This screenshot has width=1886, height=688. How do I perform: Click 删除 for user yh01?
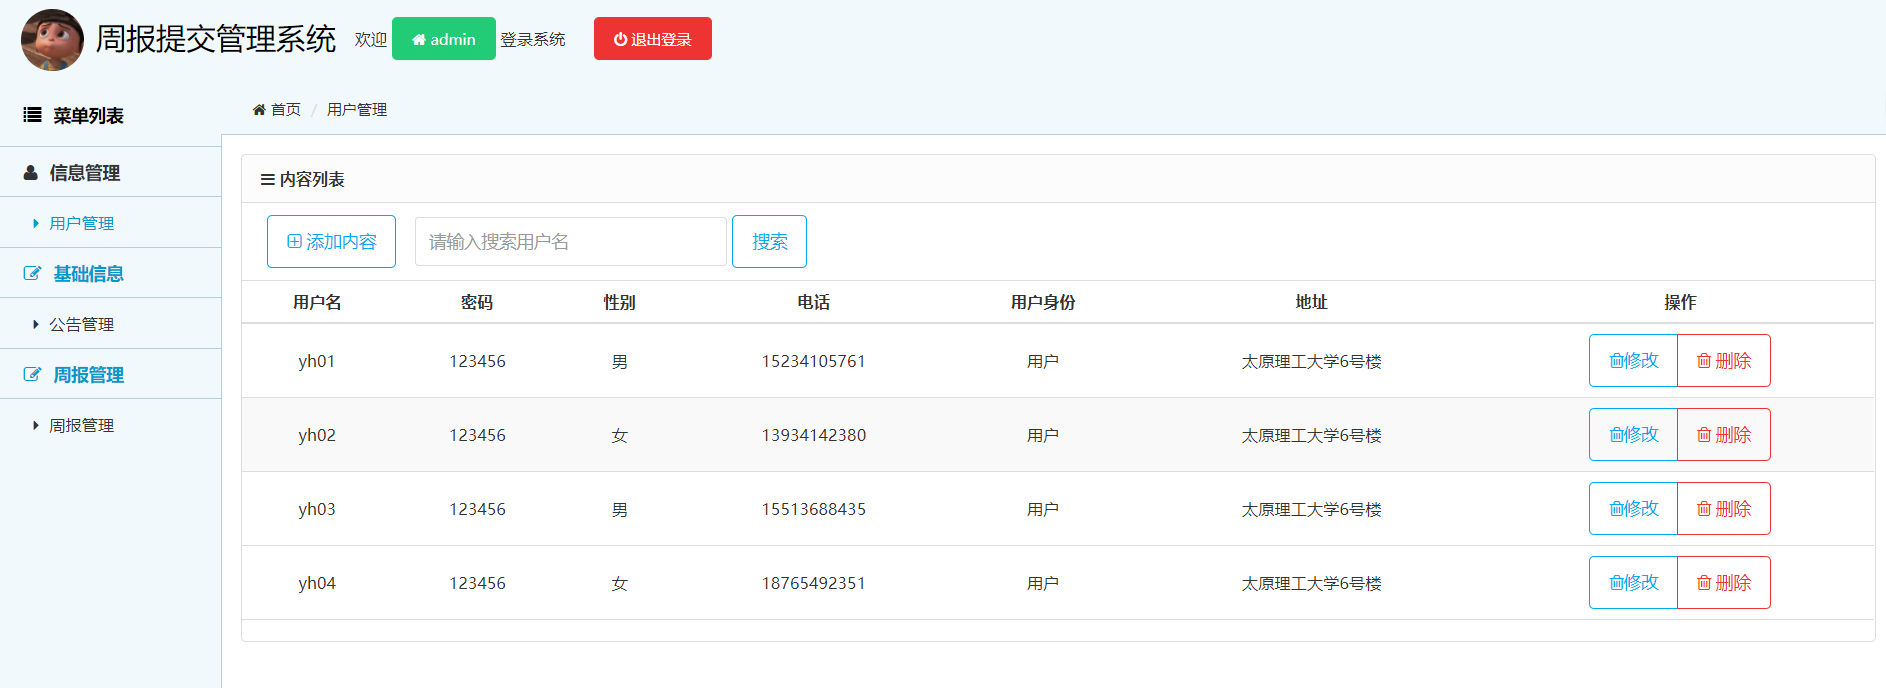(x=1724, y=361)
